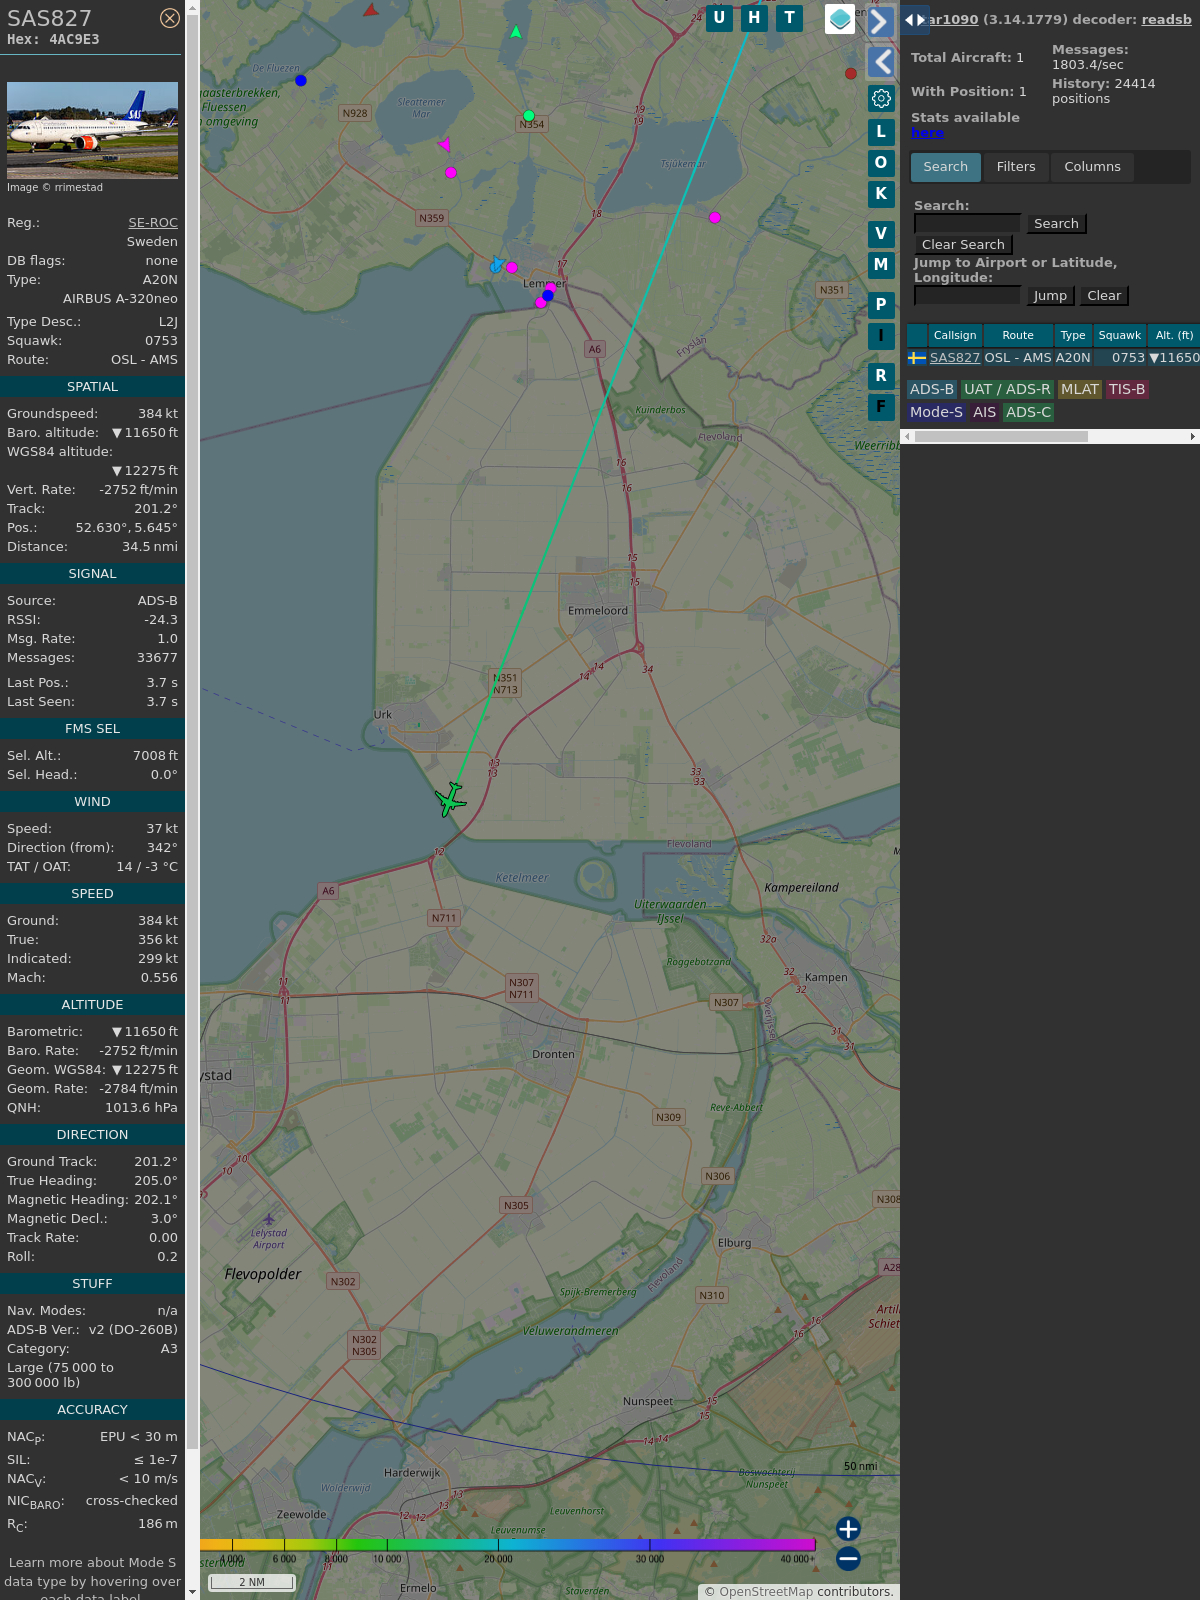Click the Mode-S source legend
This screenshot has height=1600, width=1200.
pyautogui.click(x=936, y=412)
